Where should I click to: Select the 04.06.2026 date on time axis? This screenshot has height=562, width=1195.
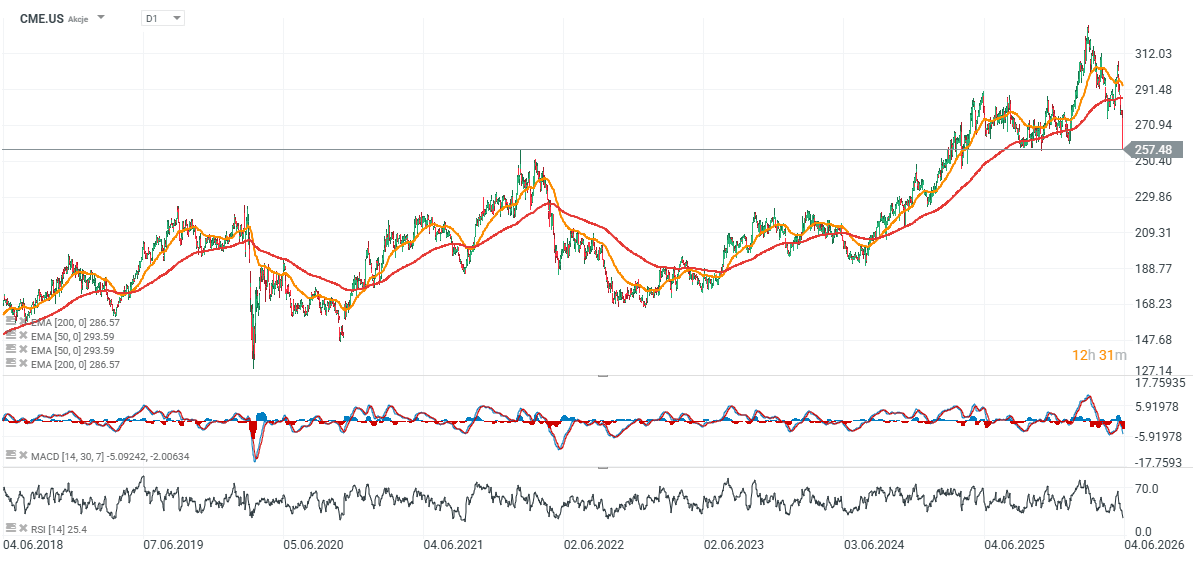[x=1154, y=544]
